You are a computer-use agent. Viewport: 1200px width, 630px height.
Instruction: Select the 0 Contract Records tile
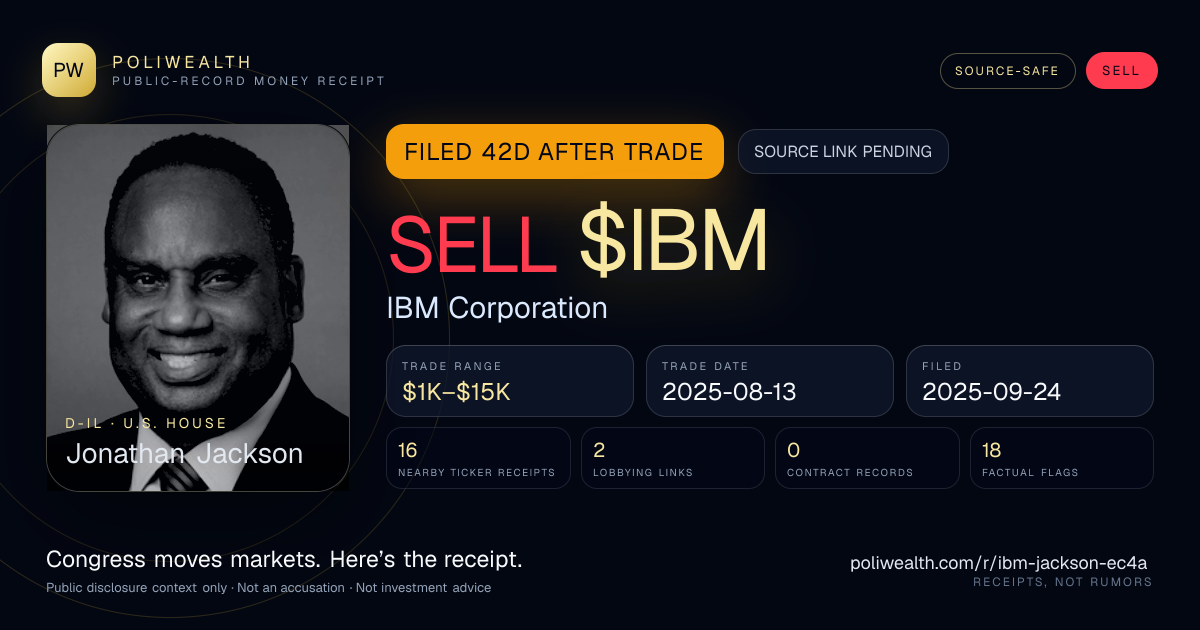(x=867, y=458)
